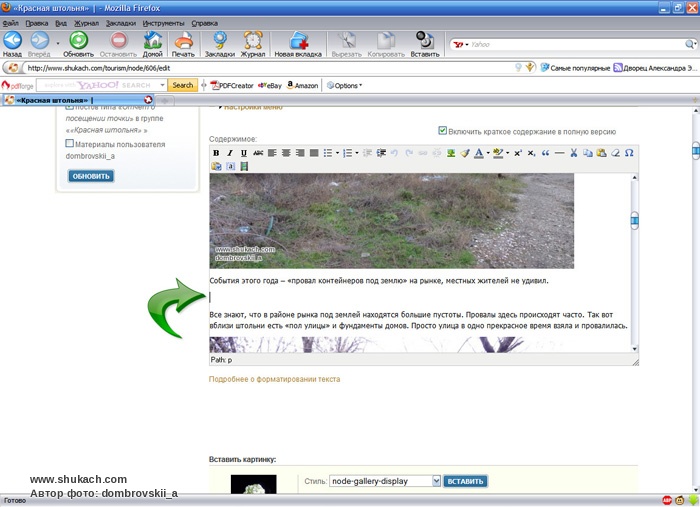This screenshot has height=507, width=700.
Task: Open Правка menu
Action: tap(37, 23)
